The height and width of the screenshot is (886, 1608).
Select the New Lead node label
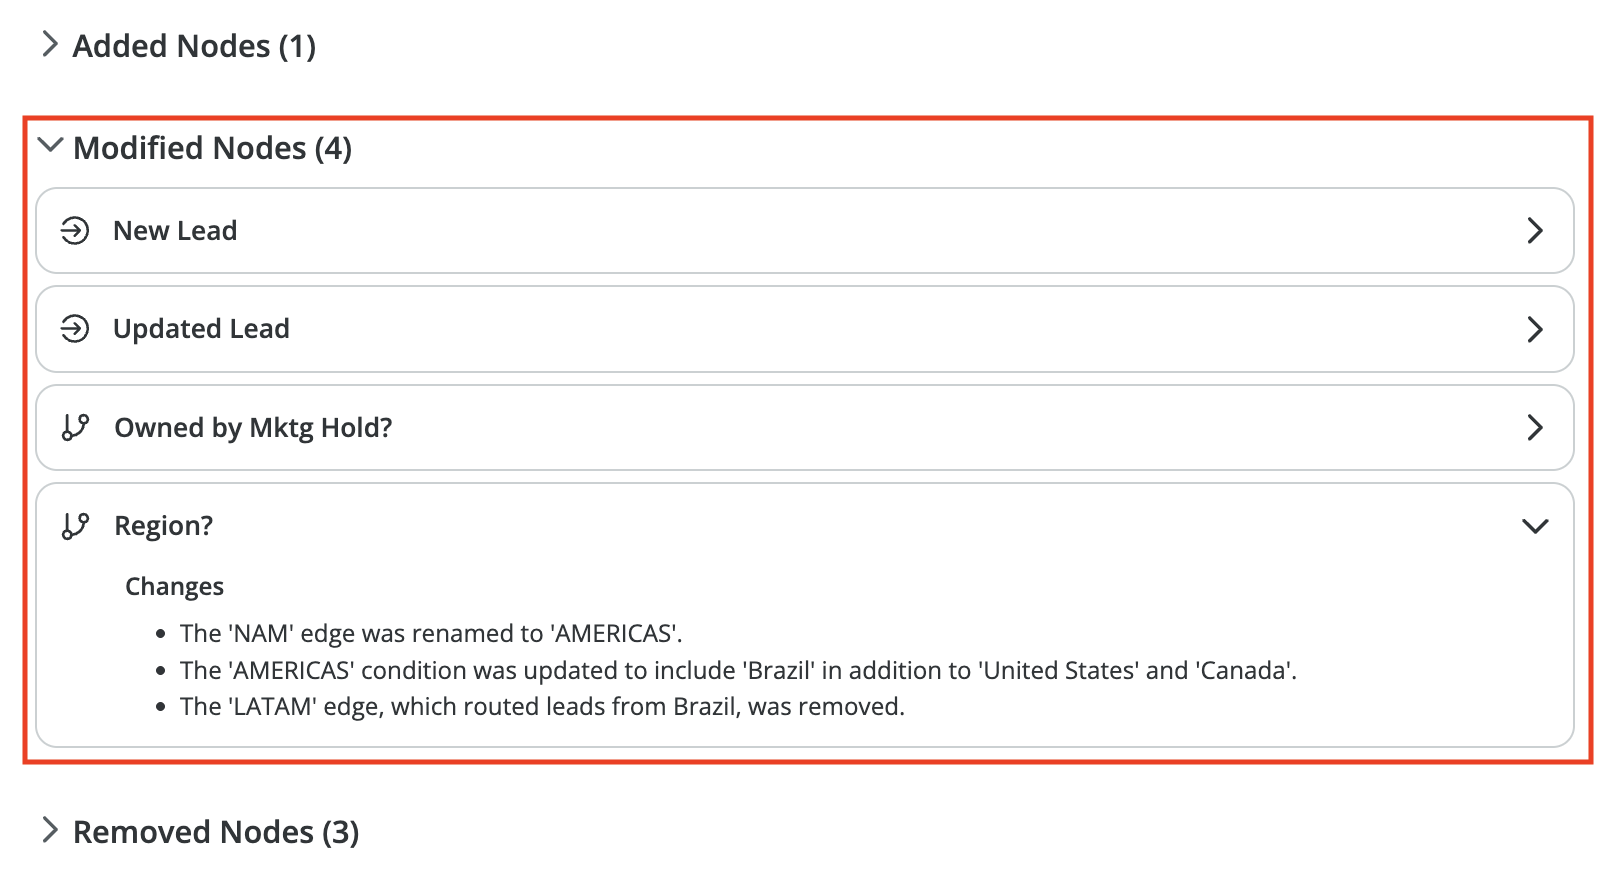pyautogui.click(x=175, y=231)
